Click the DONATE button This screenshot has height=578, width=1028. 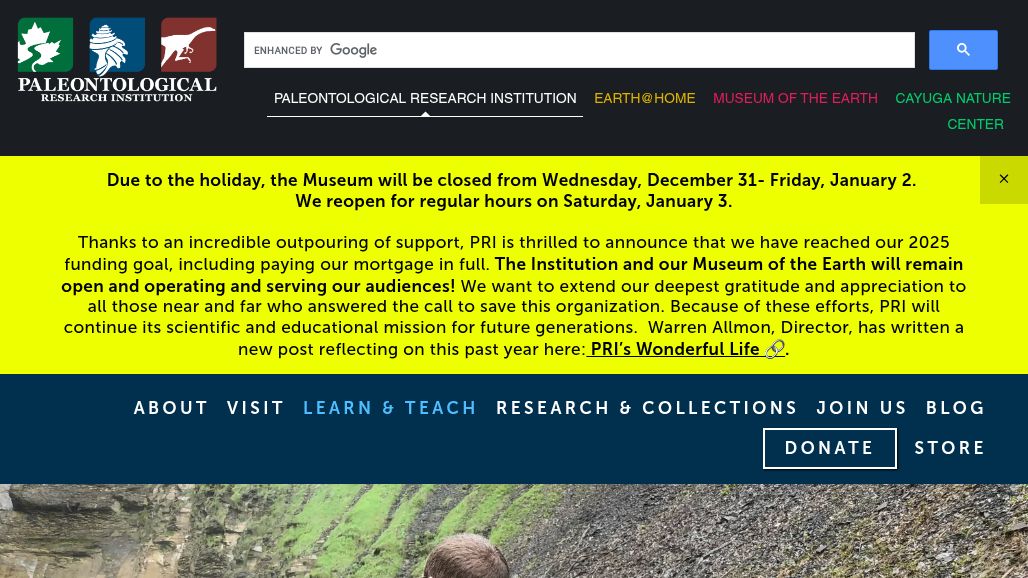pos(829,448)
